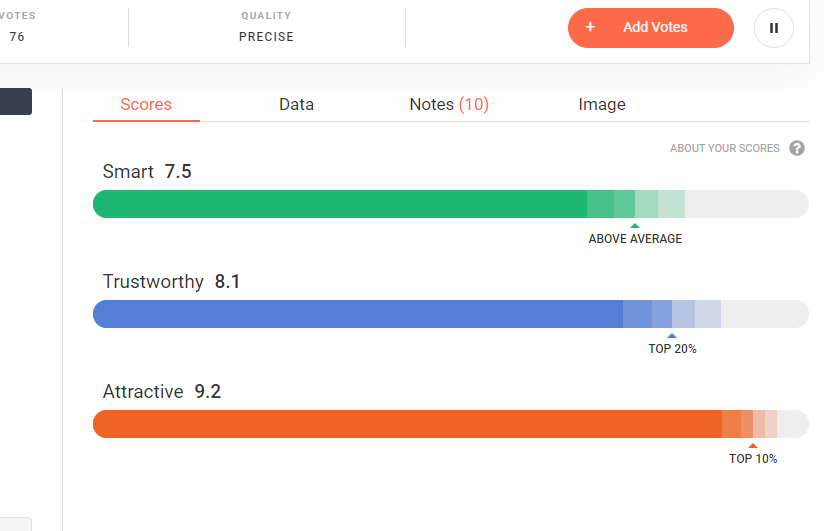Open the About Your Scores help icon
Screen dimensions: 824x531
(797, 148)
